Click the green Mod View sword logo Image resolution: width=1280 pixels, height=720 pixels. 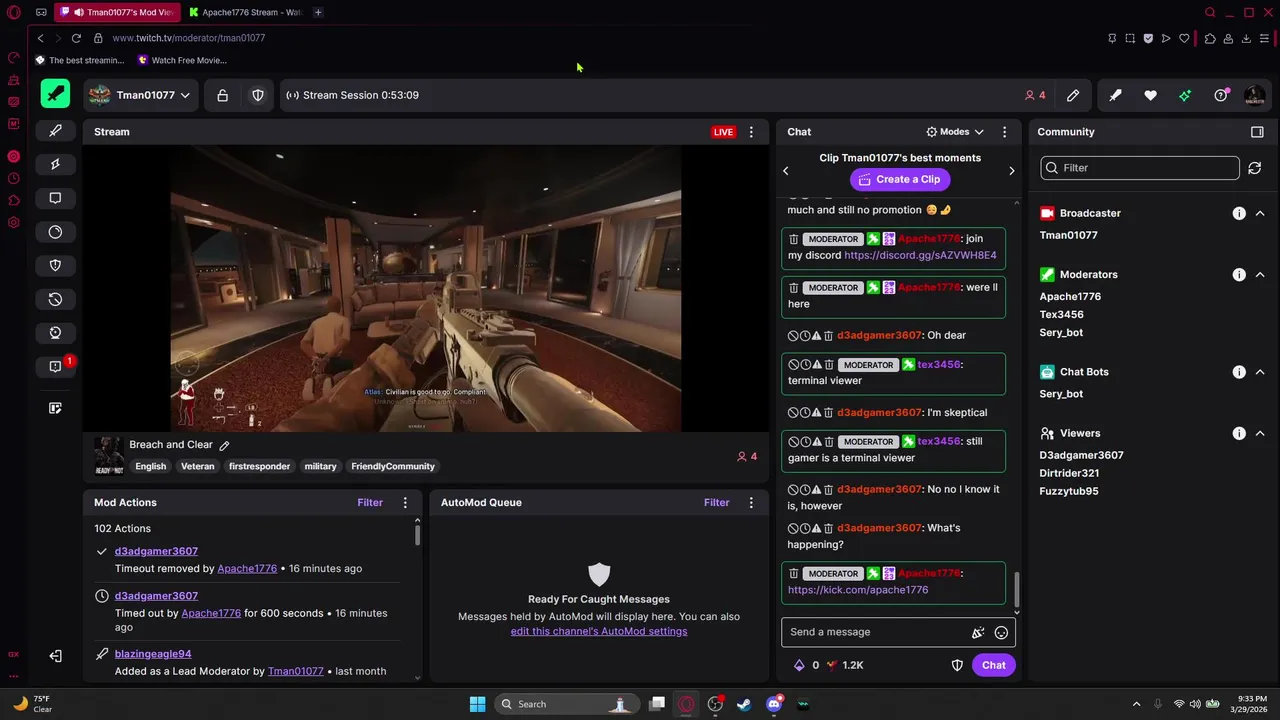point(55,94)
